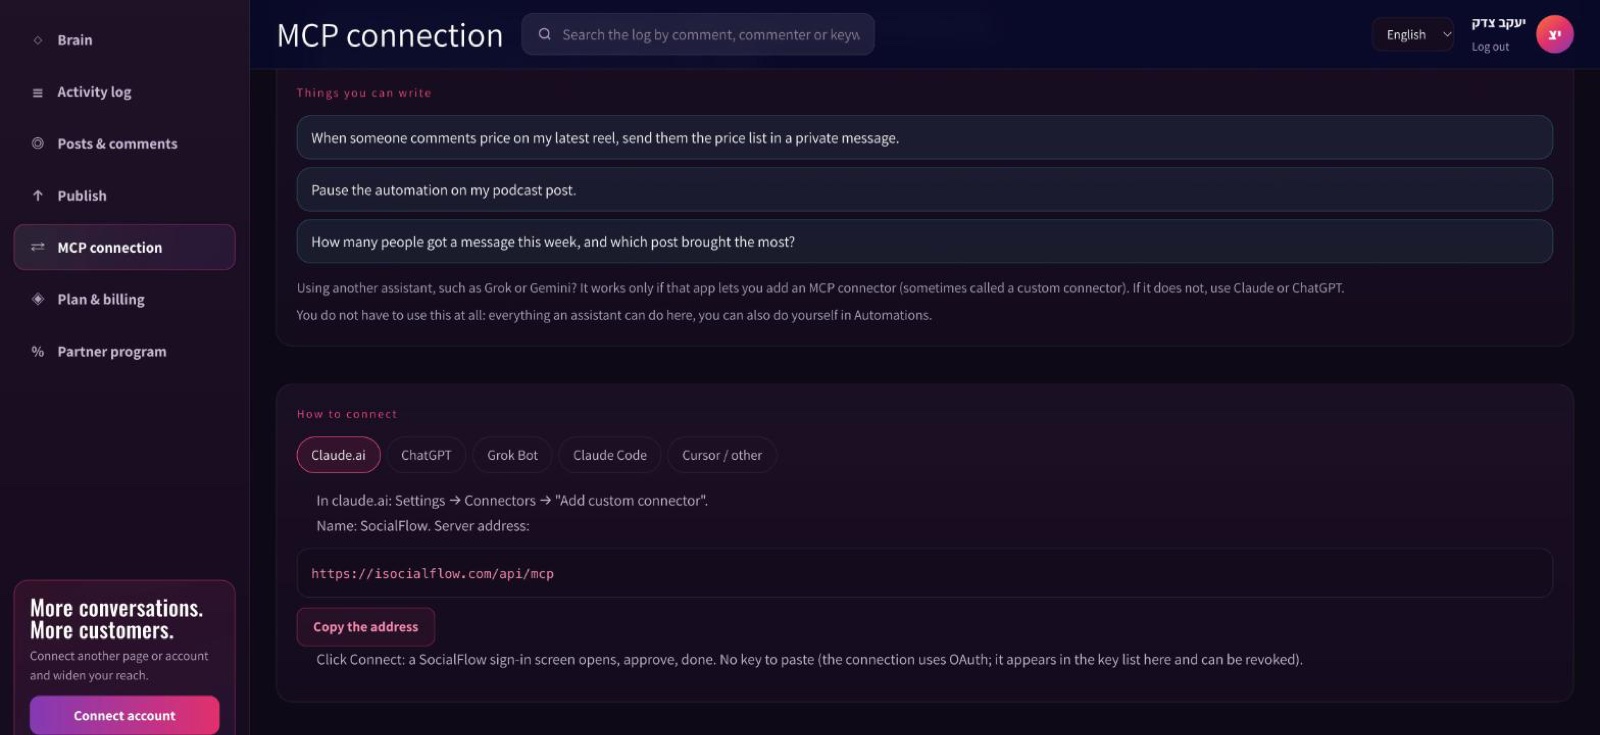
Task: Choose the Cursor / other tab
Action: pos(722,455)
